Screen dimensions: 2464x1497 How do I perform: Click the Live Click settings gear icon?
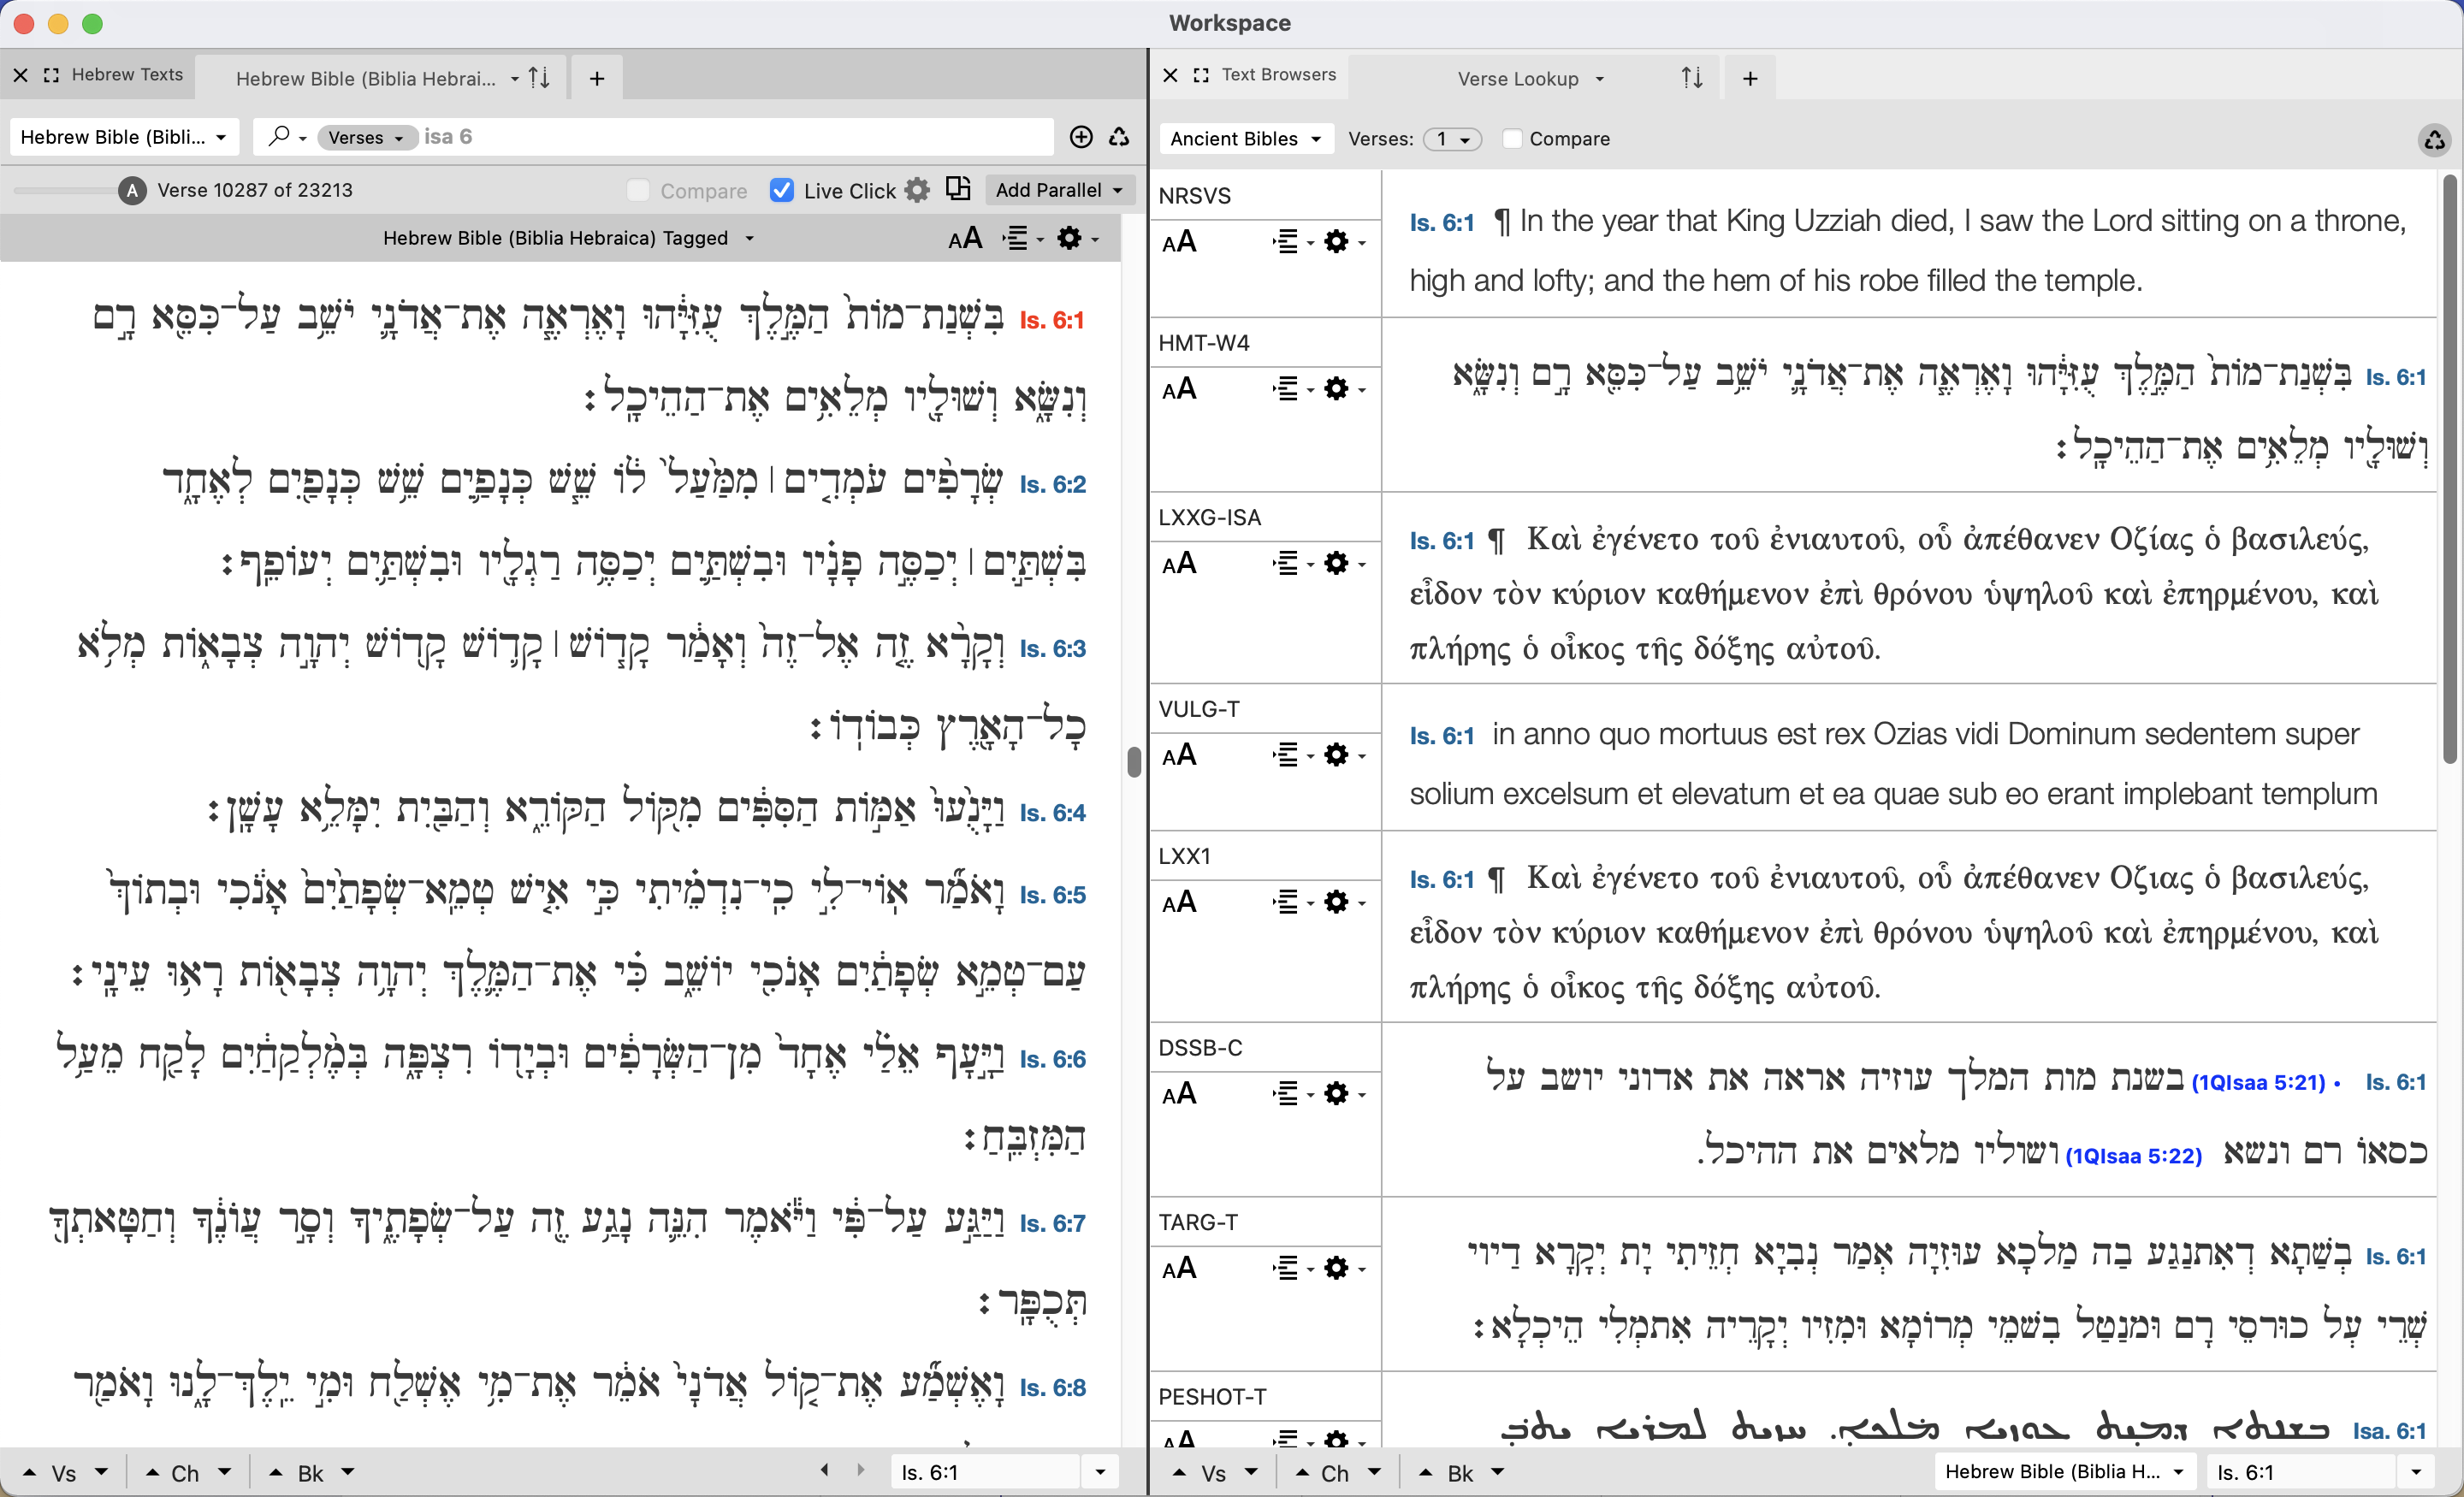pos(917,190)
